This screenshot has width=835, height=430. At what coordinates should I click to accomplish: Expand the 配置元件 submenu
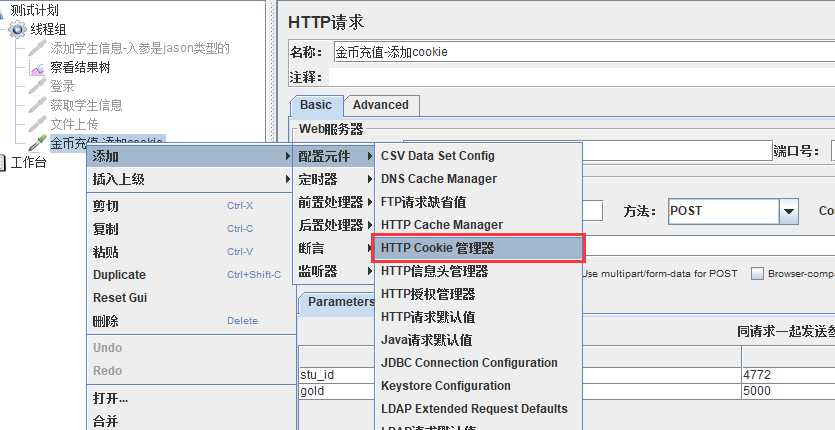click(334, 156)
